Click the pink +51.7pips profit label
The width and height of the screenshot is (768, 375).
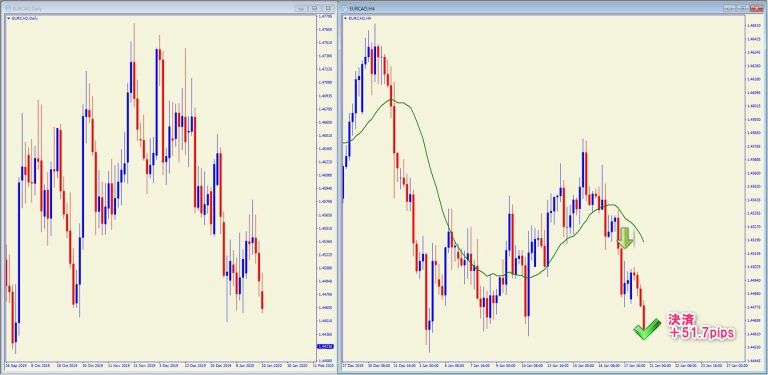coord(701,327)
